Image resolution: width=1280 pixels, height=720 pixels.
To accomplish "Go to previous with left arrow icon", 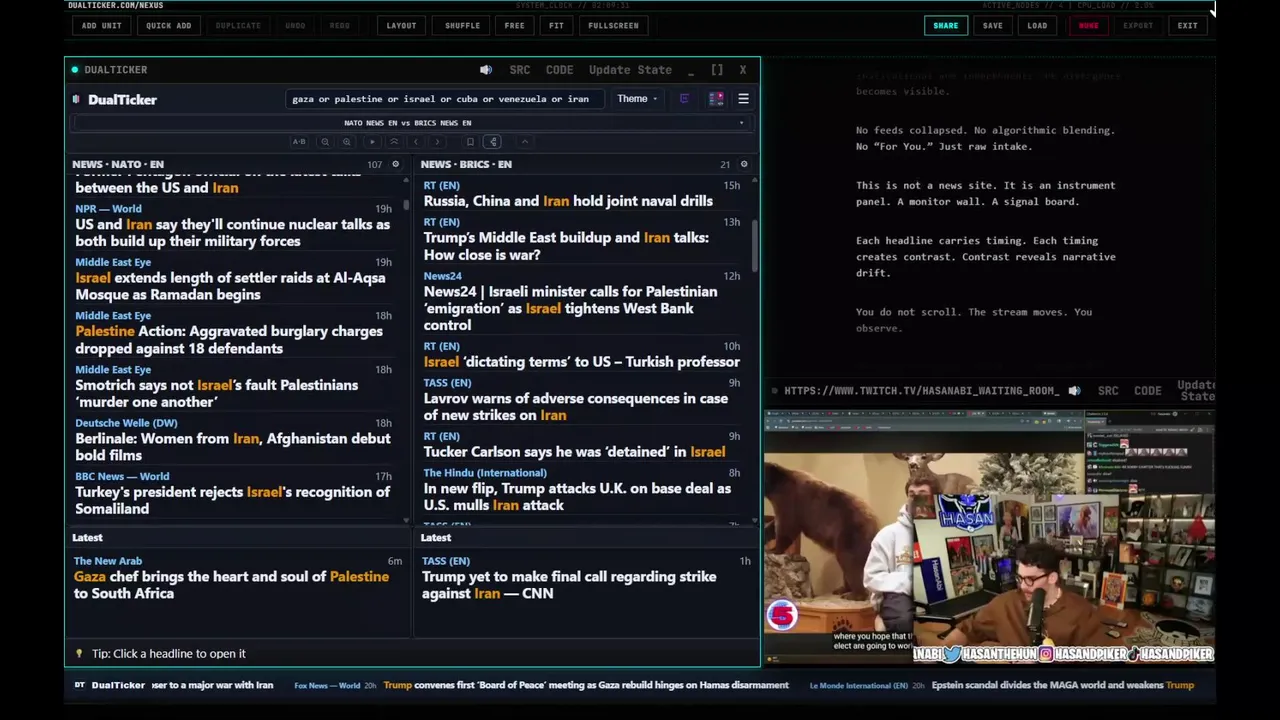I will click(416, 142).
